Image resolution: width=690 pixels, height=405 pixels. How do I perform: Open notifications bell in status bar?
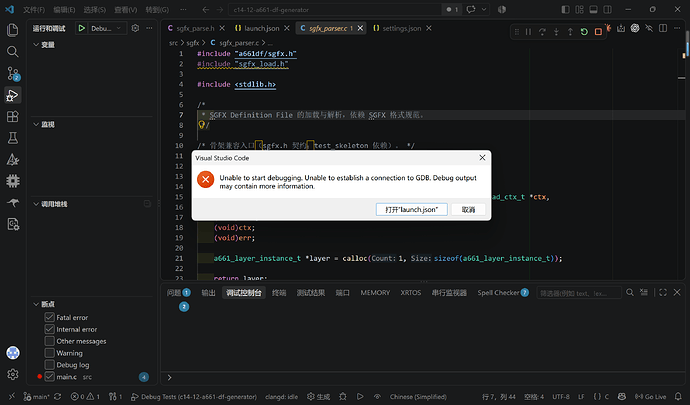[678, 397]
